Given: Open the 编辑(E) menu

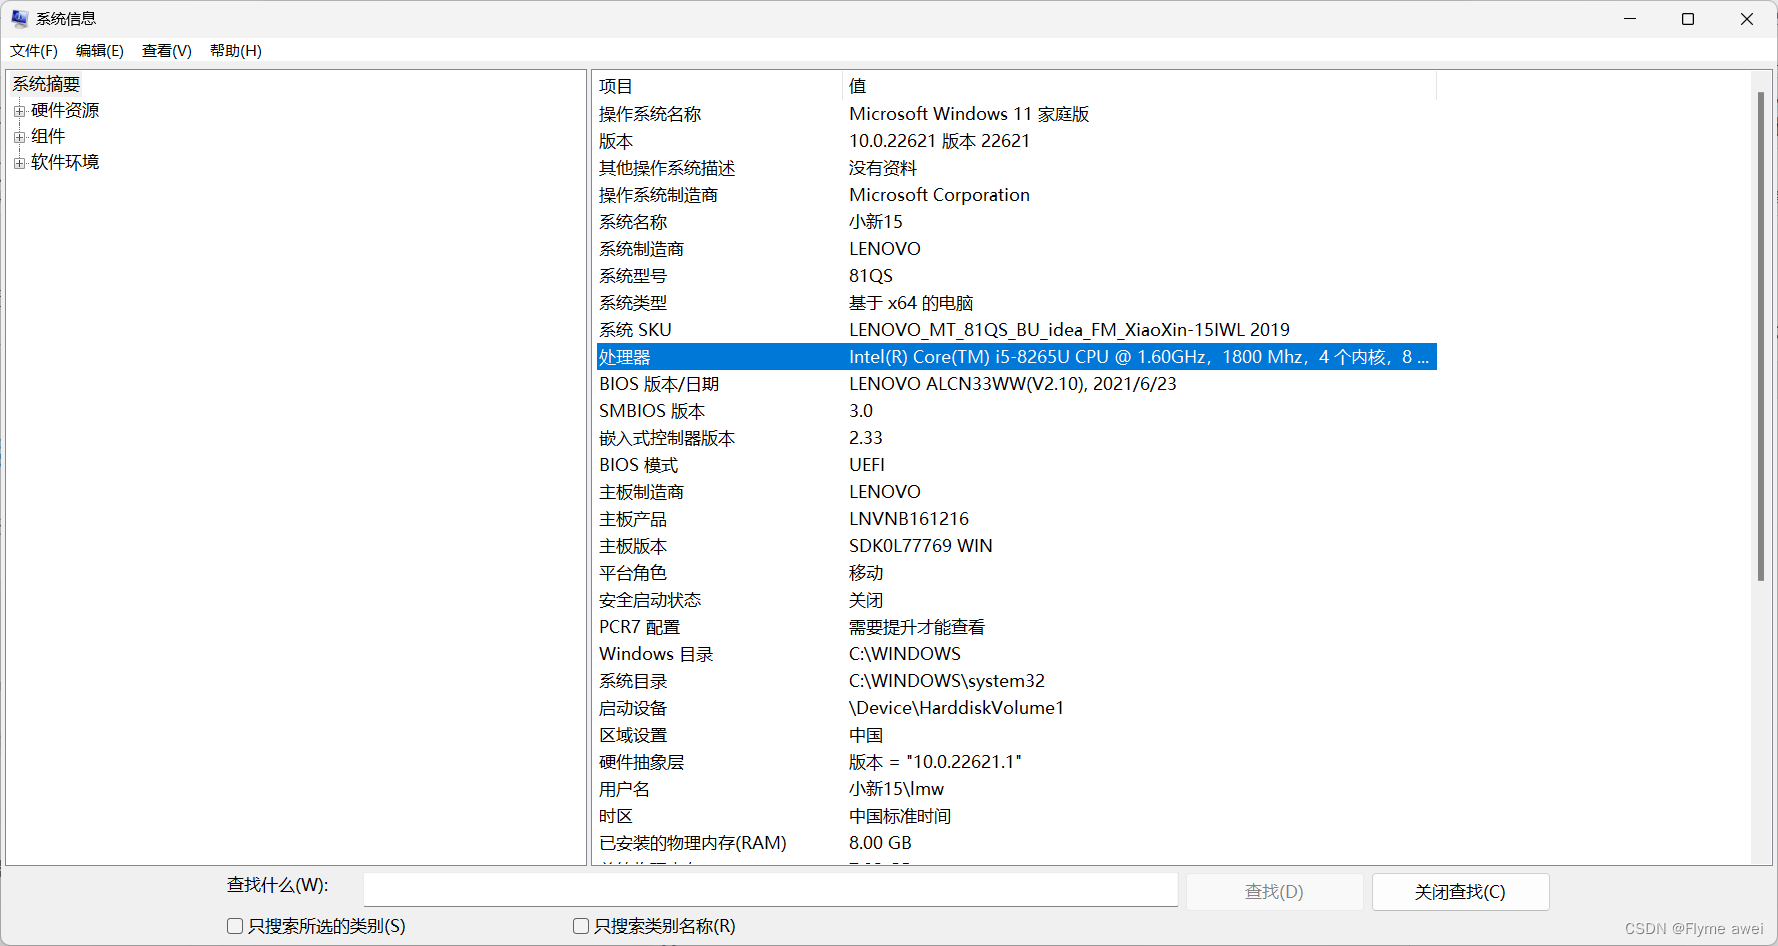Looking at the screenshot, I should (99, 51).
